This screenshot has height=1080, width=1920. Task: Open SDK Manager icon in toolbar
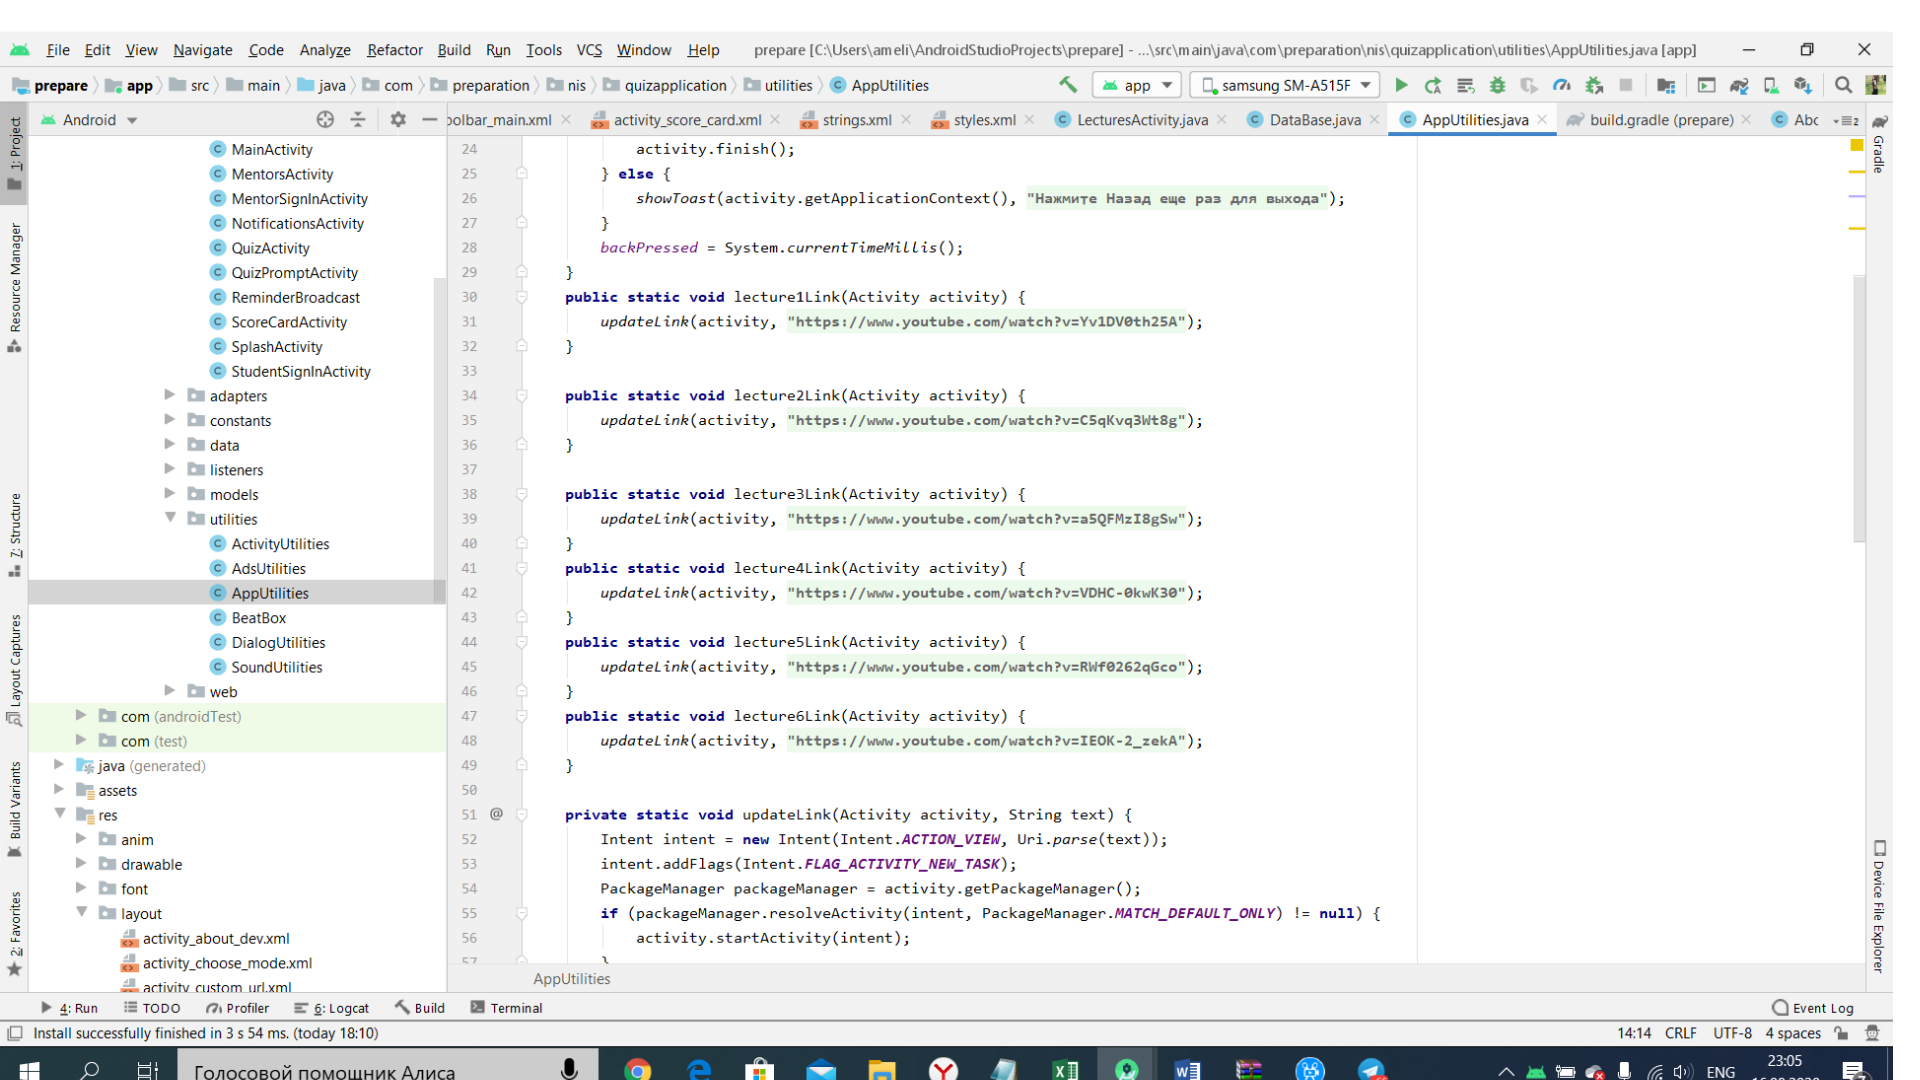tap(1803, 85)
